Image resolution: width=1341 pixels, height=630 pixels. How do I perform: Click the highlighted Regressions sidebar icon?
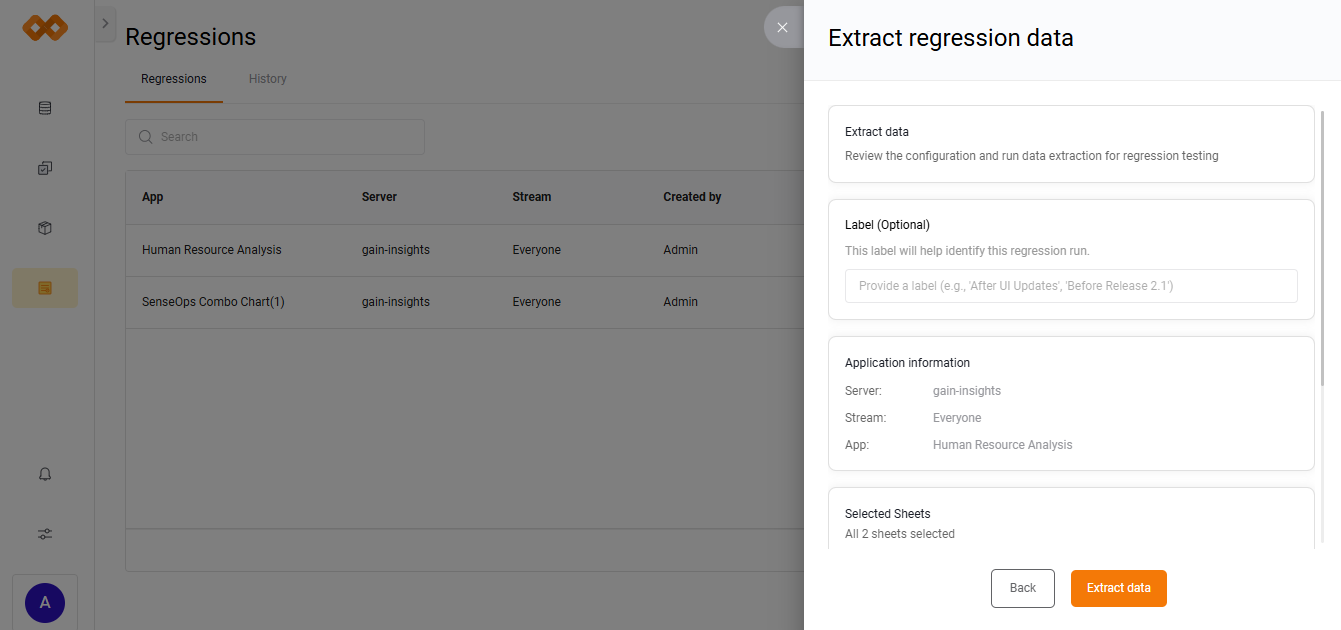[x=44, y=287]
